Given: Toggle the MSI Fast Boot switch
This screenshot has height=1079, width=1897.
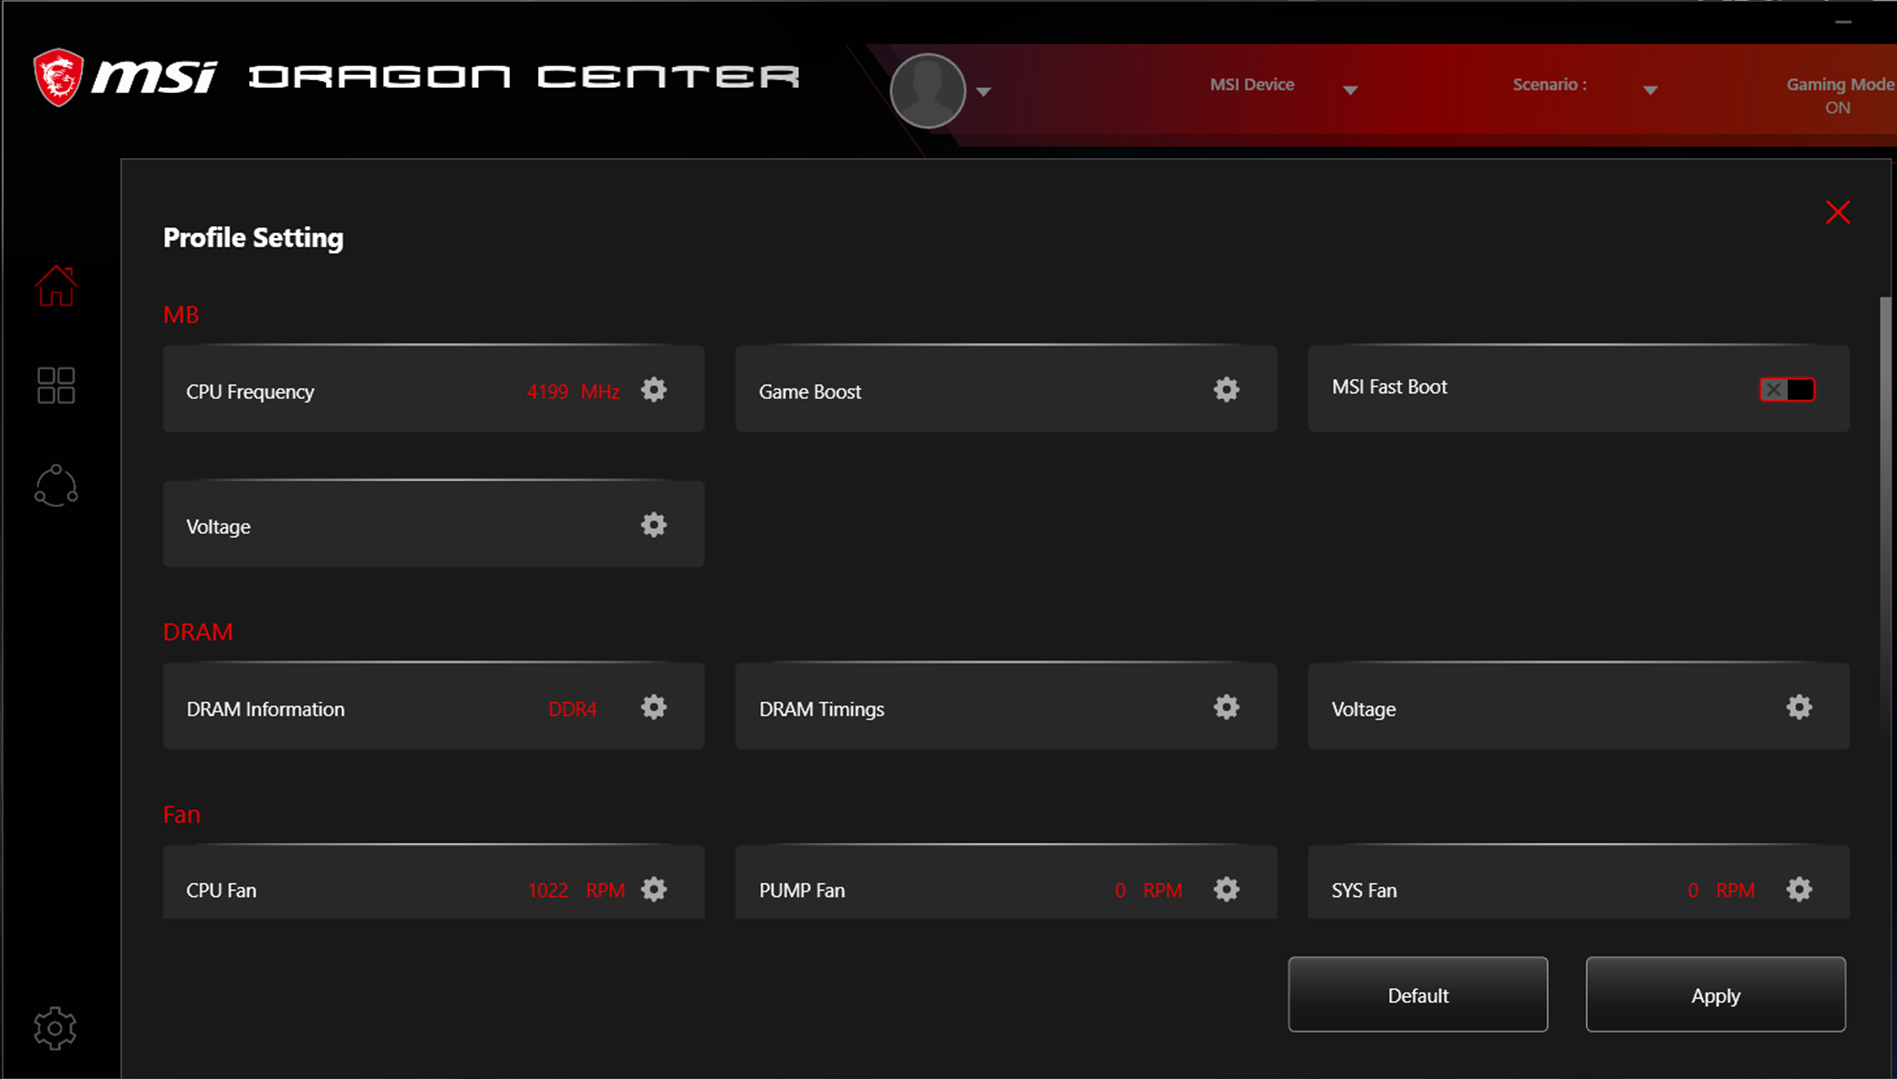Looking at the screenshot, I should (1787, 390).
